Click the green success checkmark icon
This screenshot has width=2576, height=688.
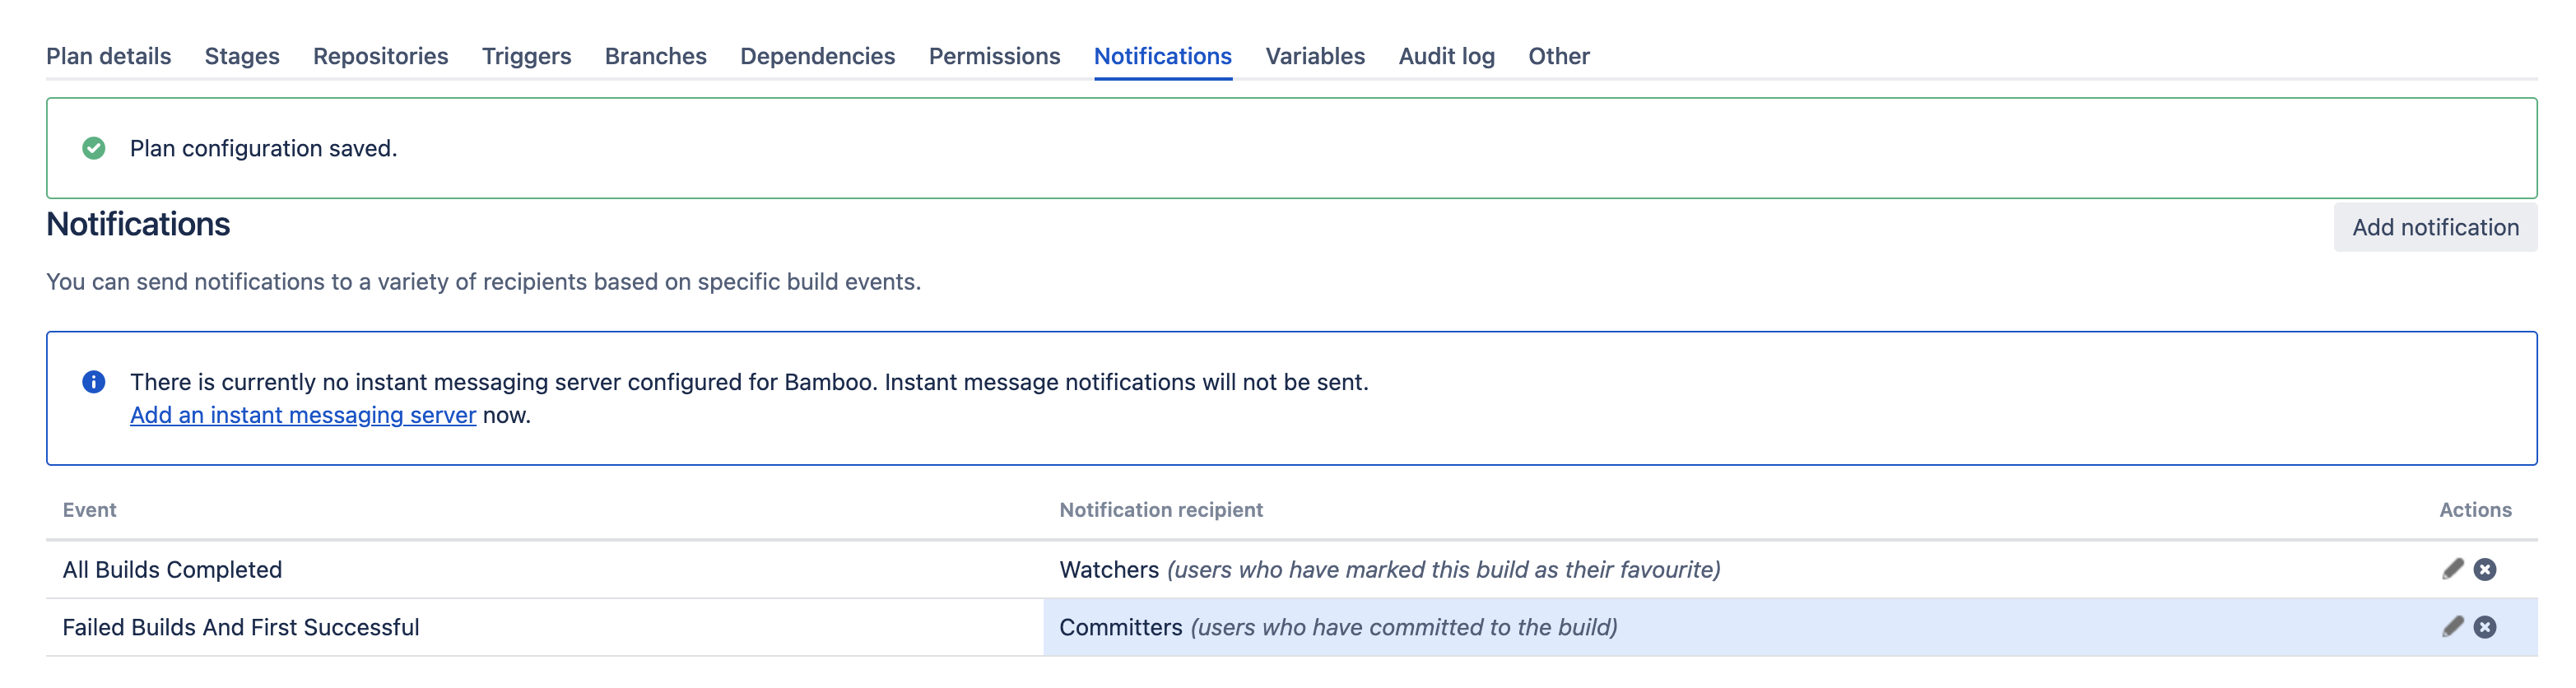[x=94, y=148]
